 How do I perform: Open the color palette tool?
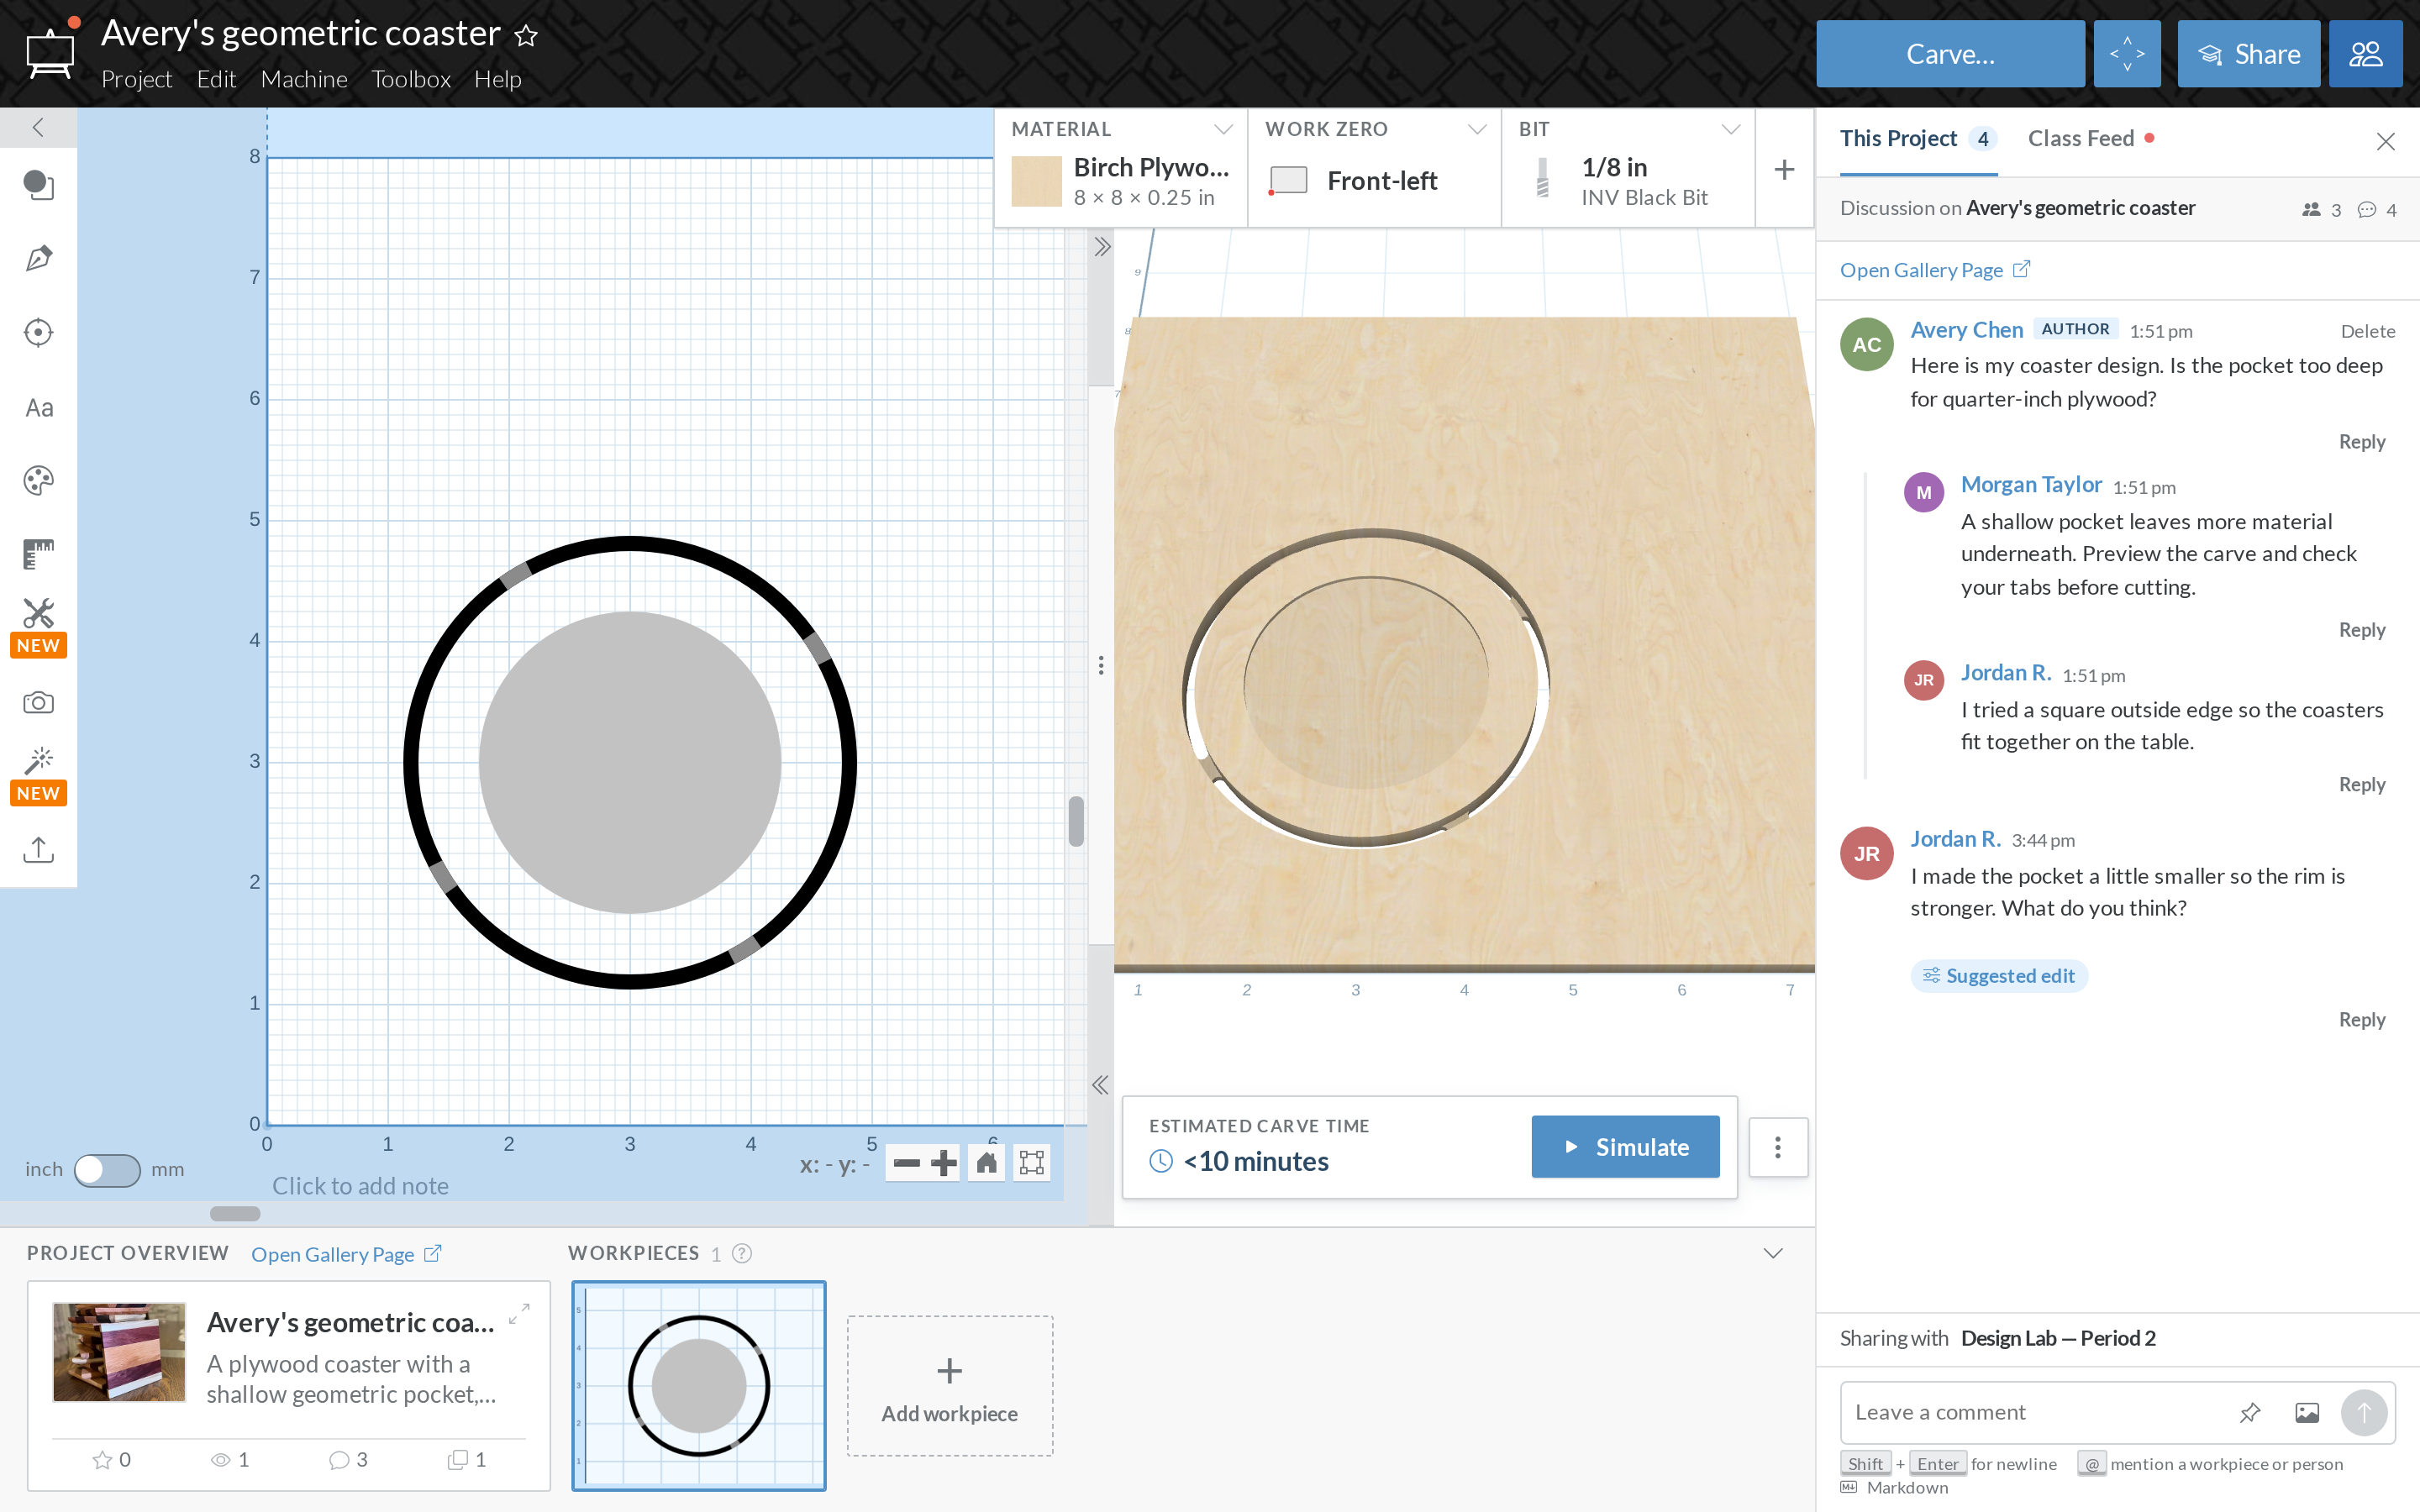pos(38,481)
